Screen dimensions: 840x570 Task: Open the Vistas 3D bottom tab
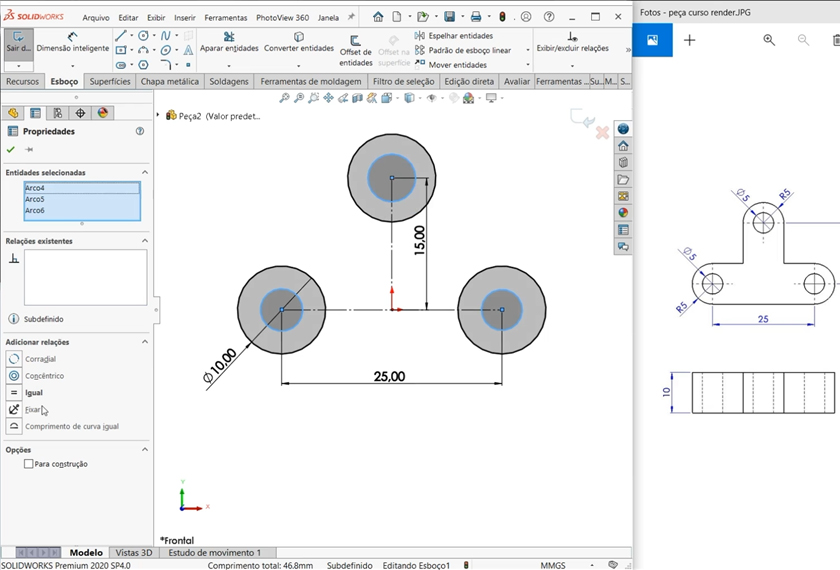click(x=134, y=552)
